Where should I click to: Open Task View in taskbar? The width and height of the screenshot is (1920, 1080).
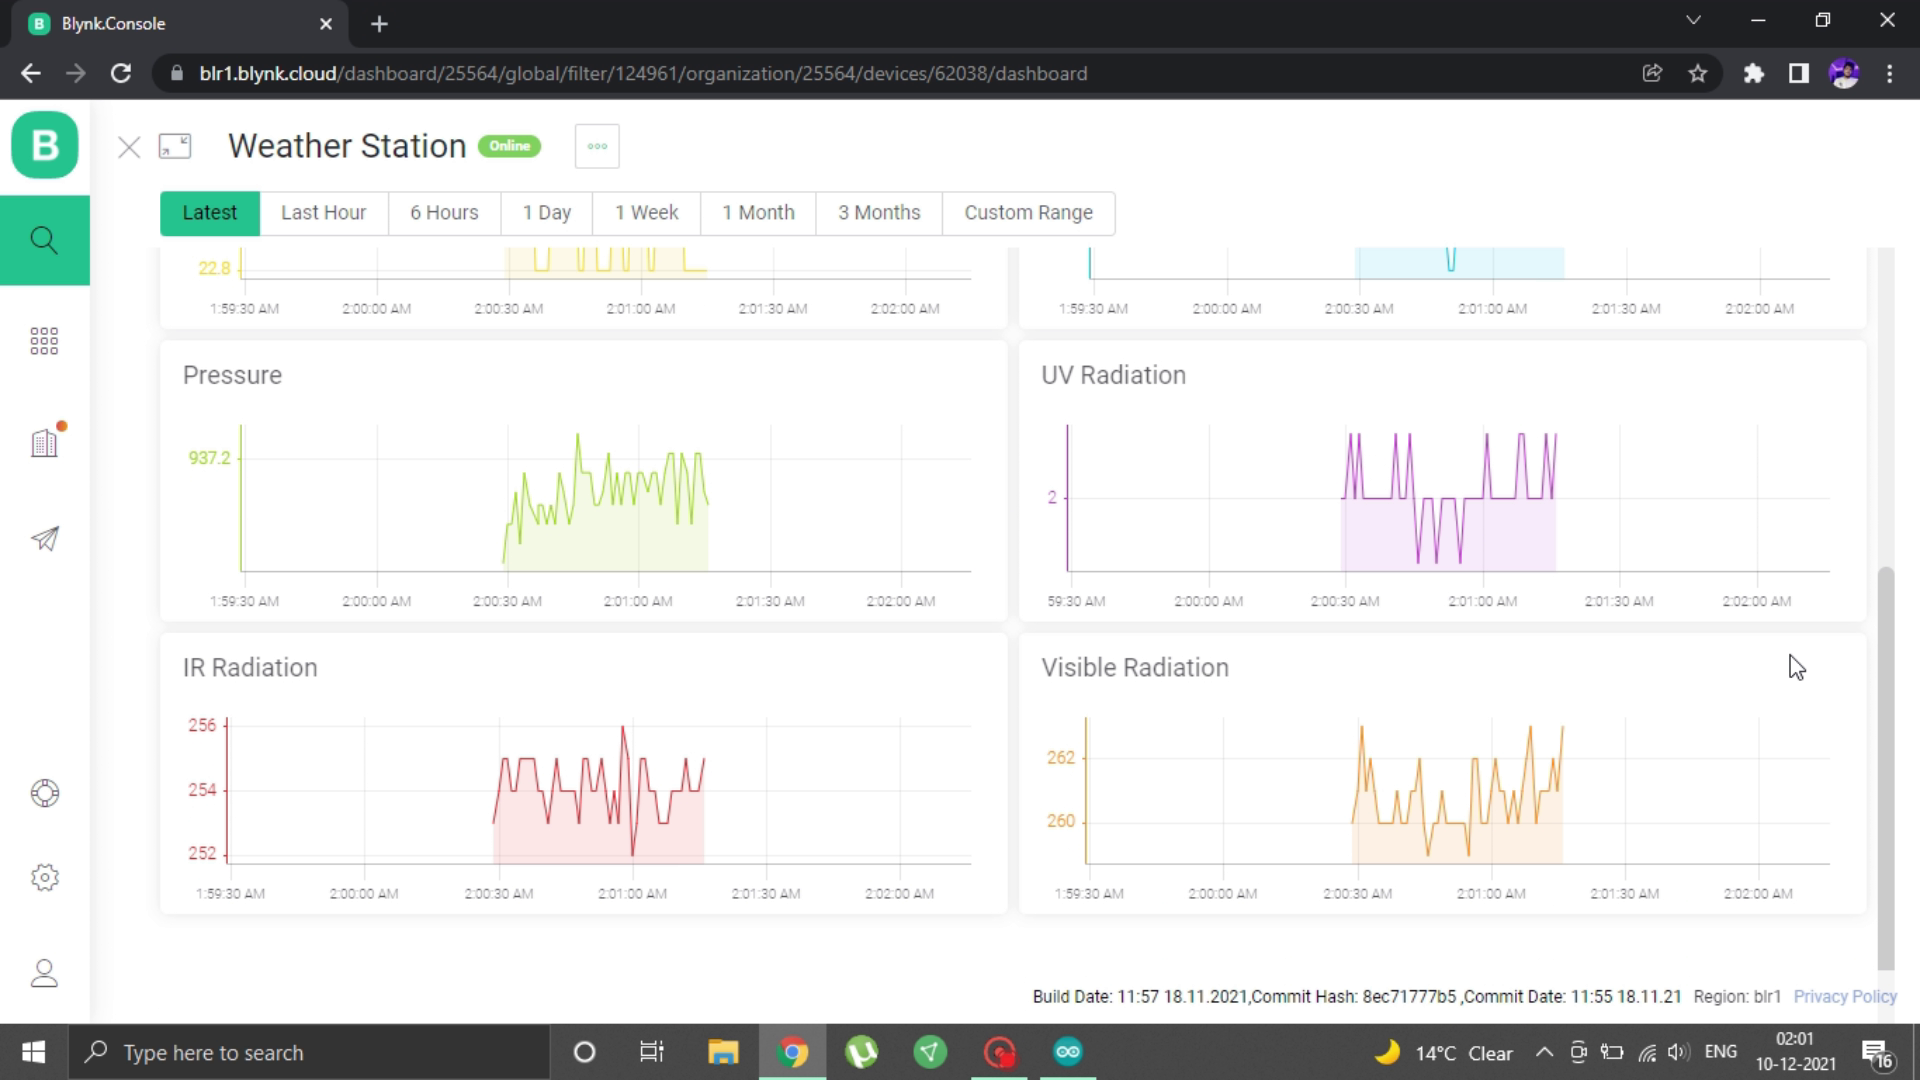(x=652, y=1052)
